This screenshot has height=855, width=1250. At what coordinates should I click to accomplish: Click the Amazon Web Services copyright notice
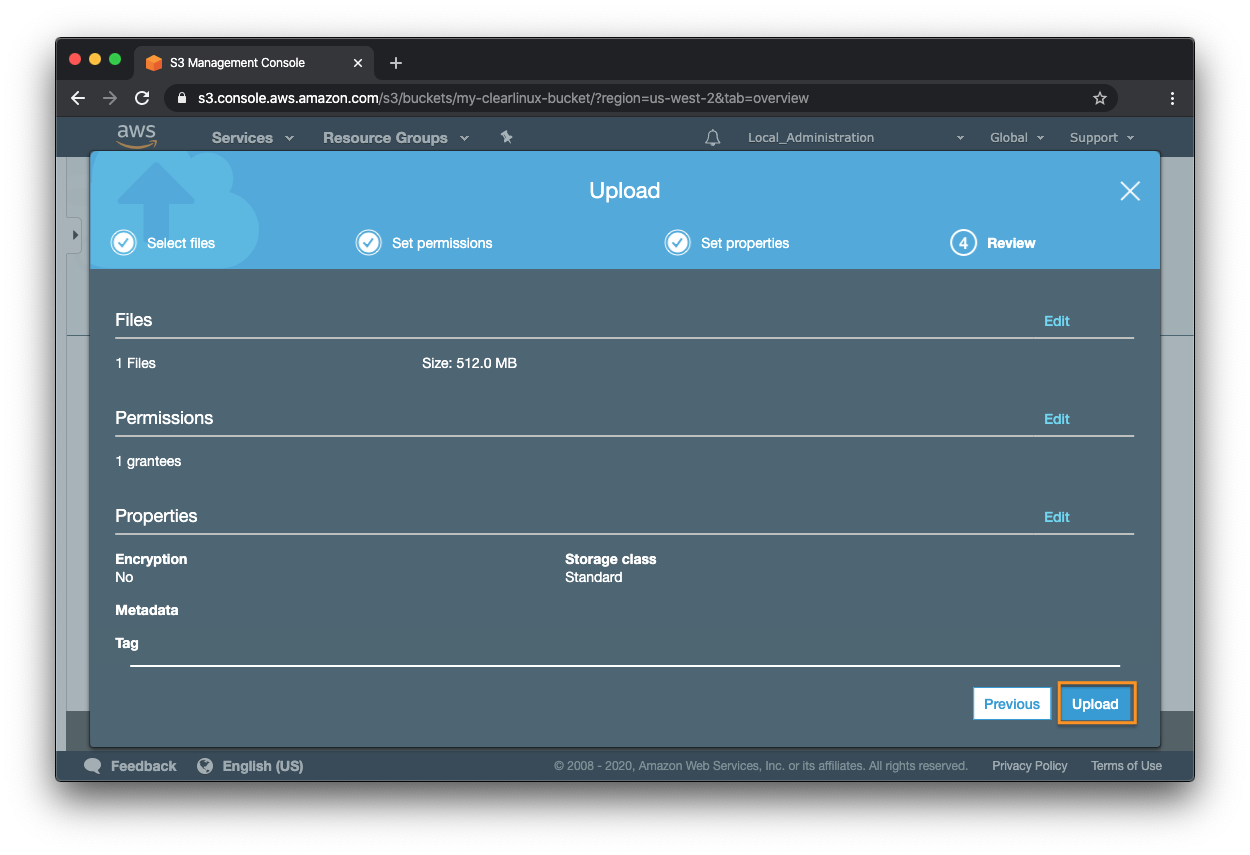(x=761, y=766)
